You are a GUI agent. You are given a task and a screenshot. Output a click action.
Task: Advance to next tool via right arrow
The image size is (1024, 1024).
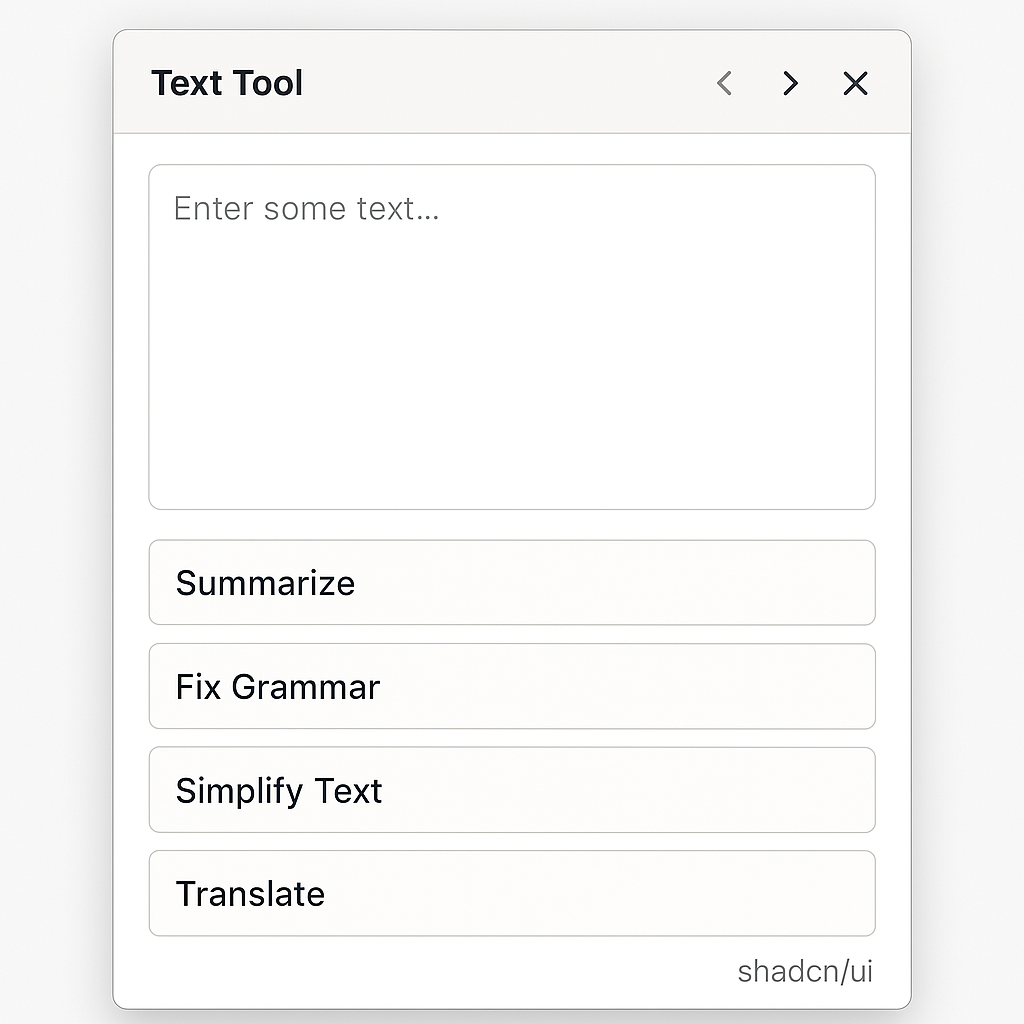pyautogui.click(x=790, y=83)
